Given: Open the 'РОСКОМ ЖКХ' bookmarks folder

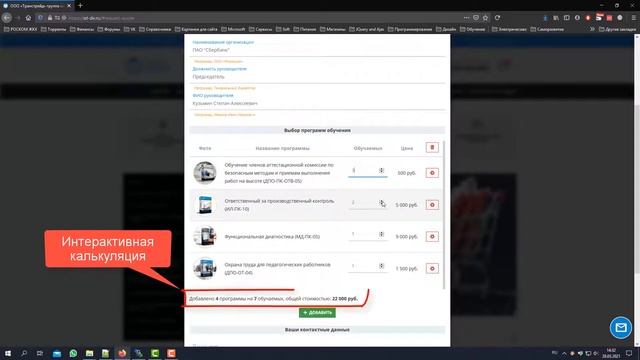Looking at the screenshot, I should [x=20, y=29].
